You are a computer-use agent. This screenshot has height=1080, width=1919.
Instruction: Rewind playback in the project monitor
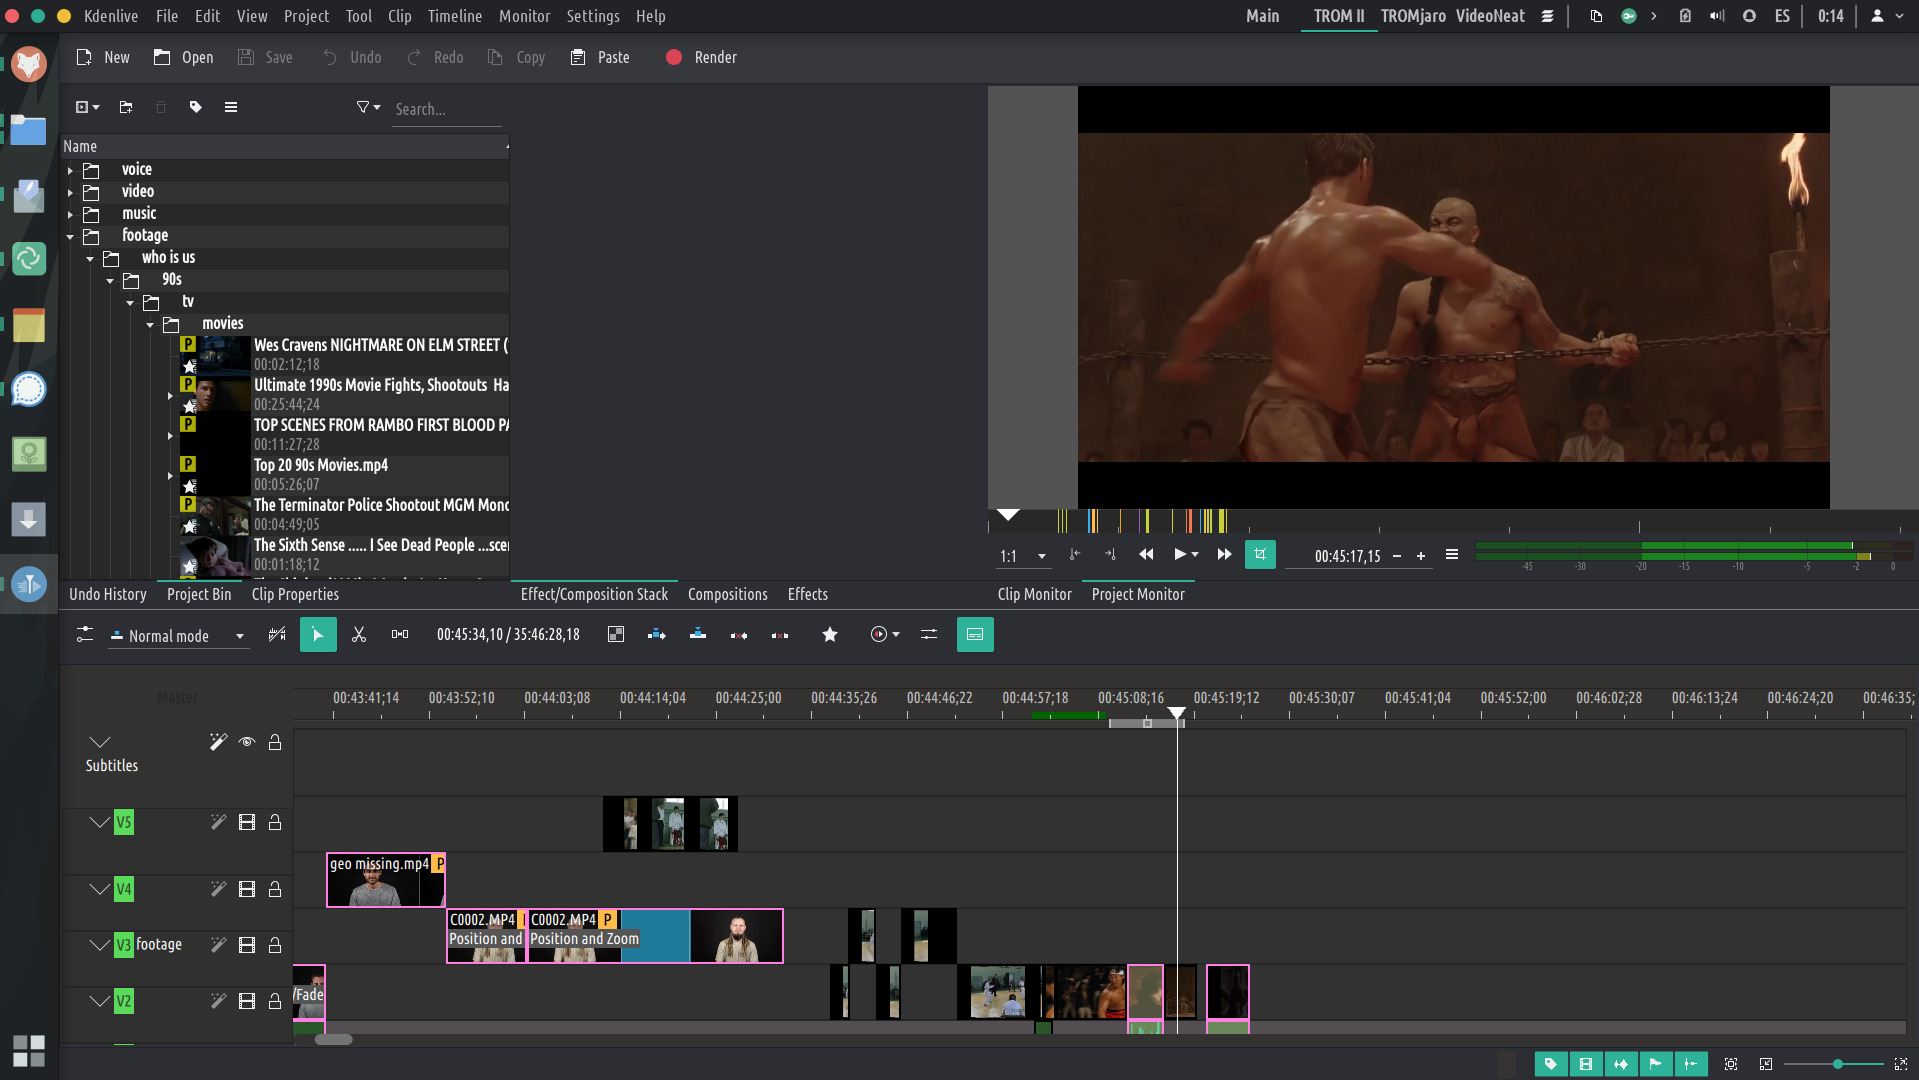pos(1146,555)
